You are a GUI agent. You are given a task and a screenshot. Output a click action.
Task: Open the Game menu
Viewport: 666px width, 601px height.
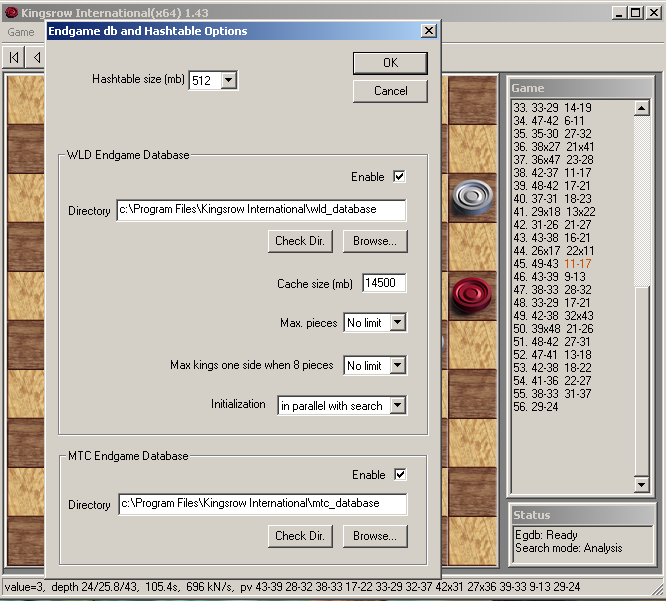(x=20, y=32)
